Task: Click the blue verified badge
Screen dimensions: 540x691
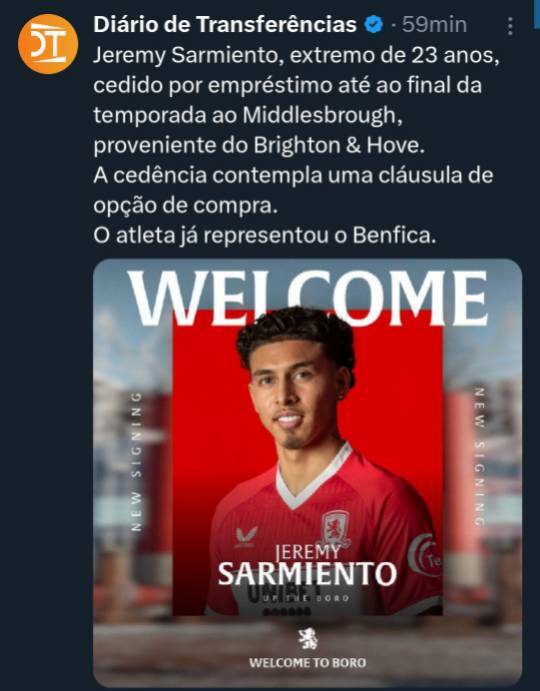Action: tap(374, 24)
